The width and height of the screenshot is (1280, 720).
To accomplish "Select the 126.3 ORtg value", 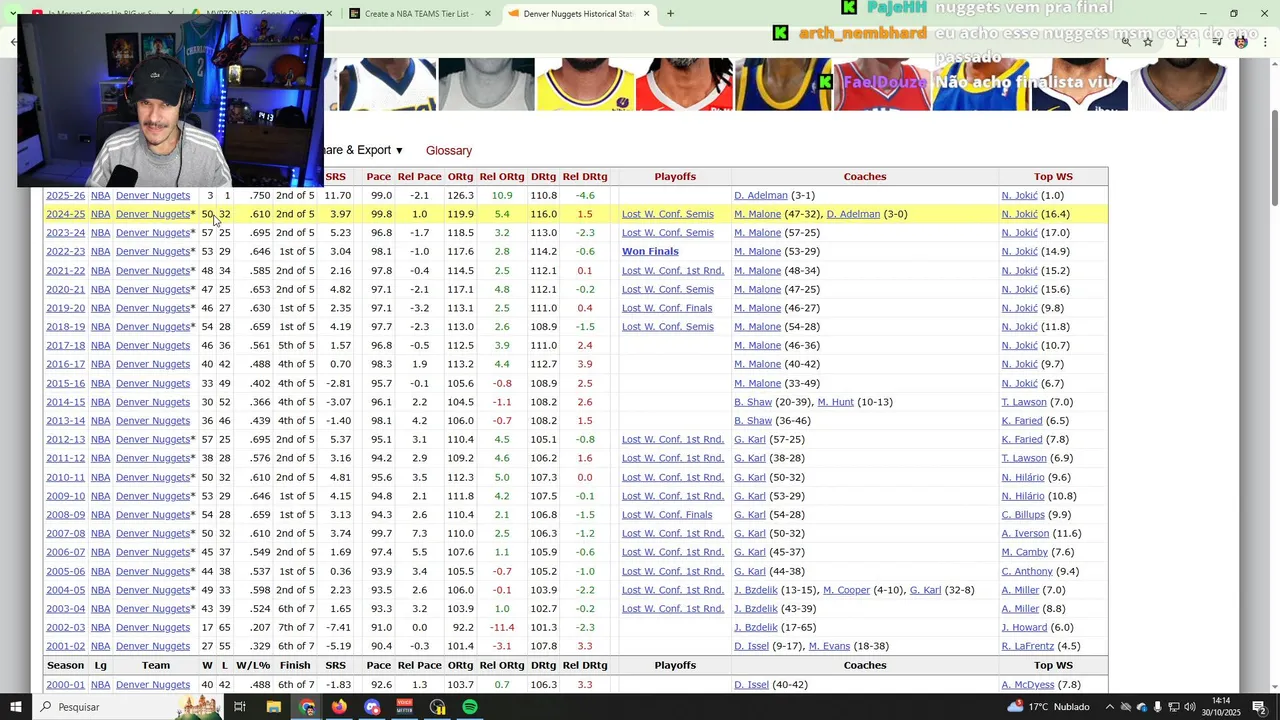I will 460,195.
